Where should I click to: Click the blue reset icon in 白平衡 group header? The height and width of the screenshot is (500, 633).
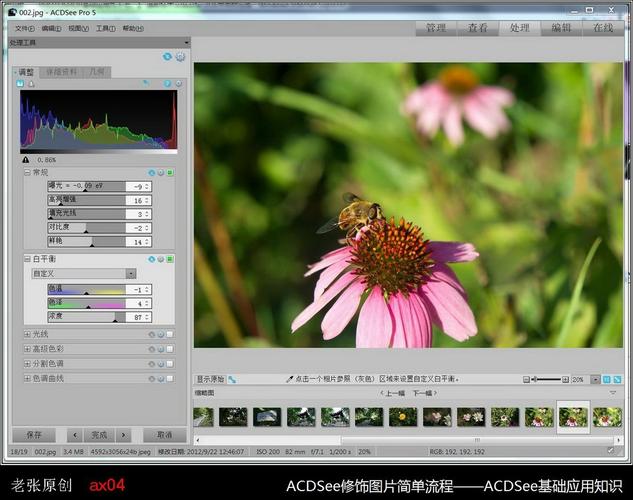[152, 259]
